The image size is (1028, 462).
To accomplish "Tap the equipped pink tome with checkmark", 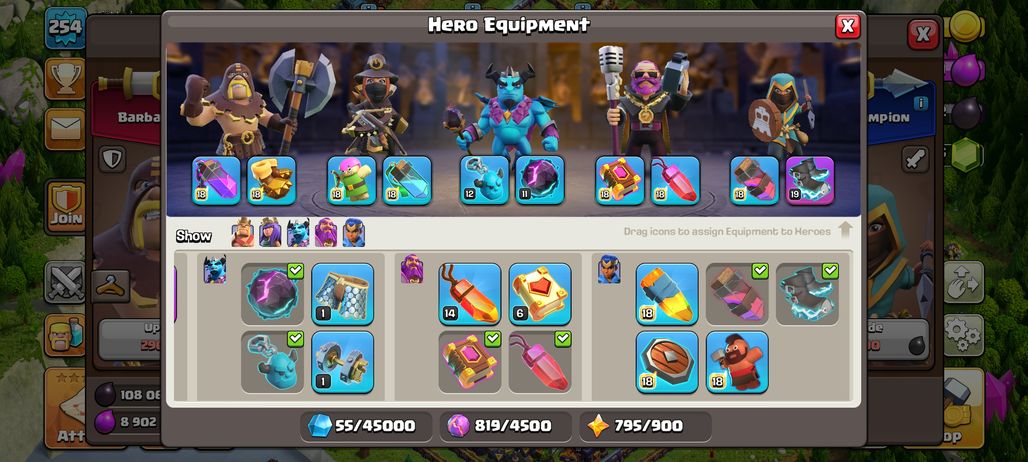I will 469,362.
